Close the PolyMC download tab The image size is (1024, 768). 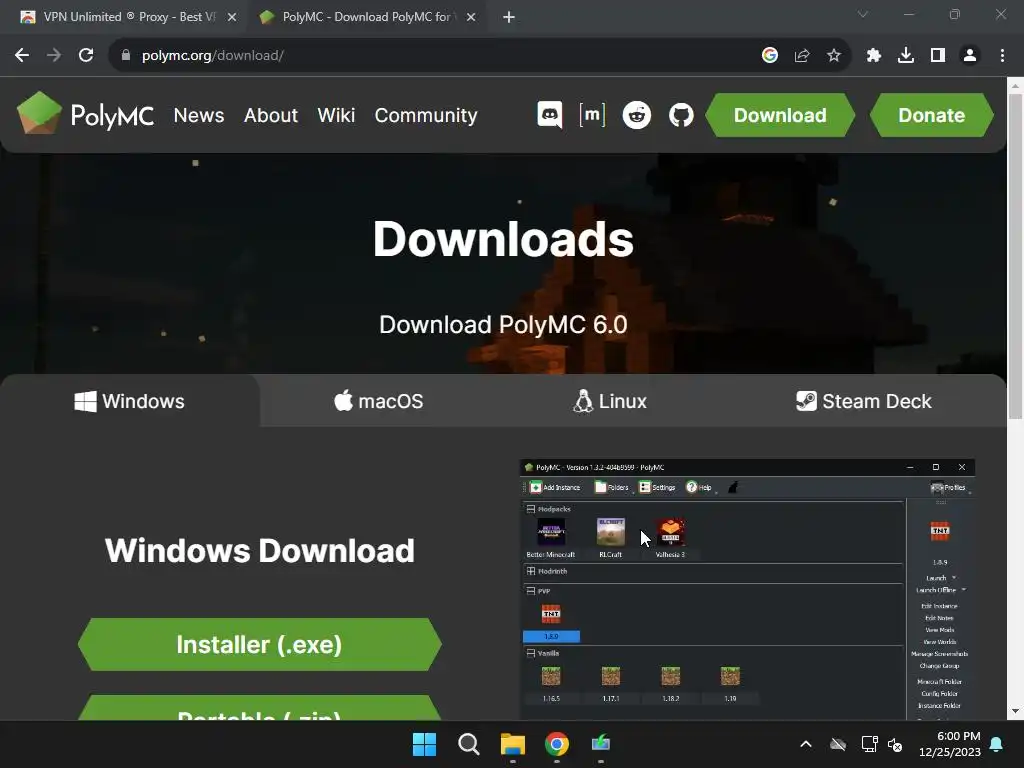coord(471,17)
